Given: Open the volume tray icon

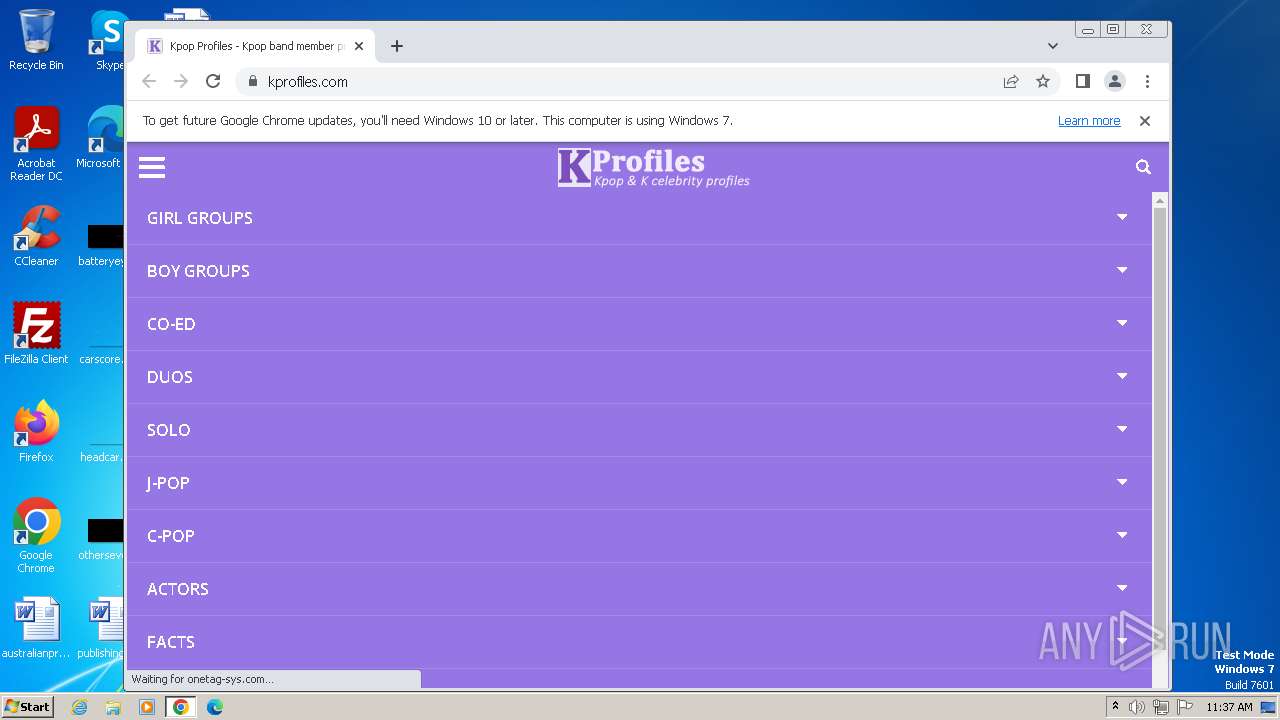Looking at the screenshot, I should point(1137,707).
